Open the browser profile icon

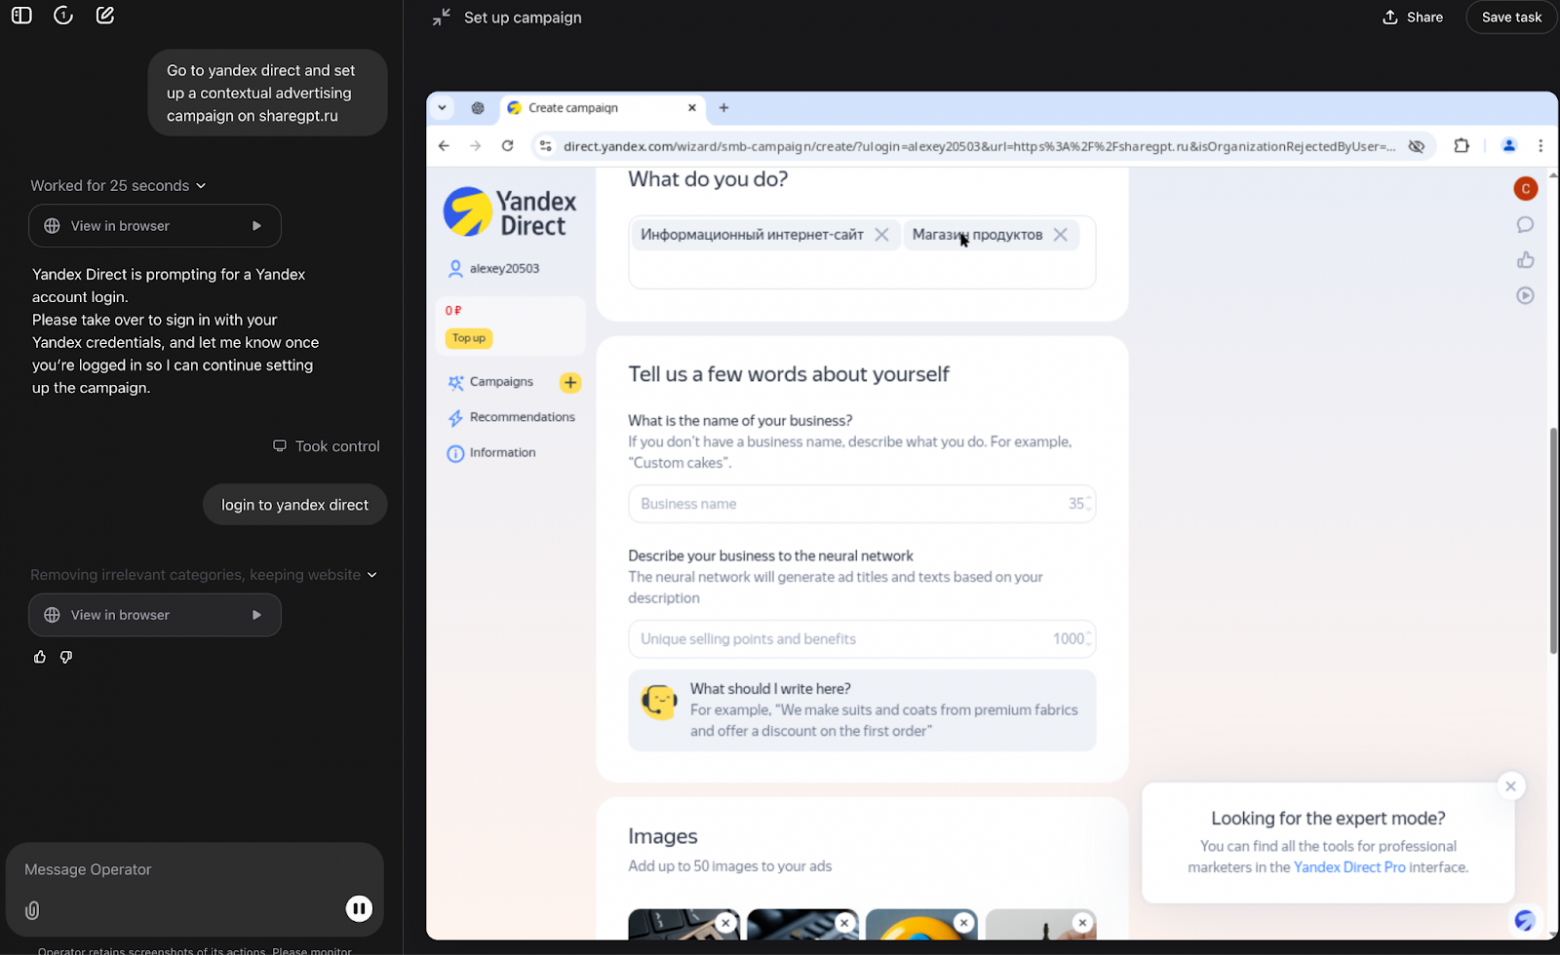[1509, 146]
